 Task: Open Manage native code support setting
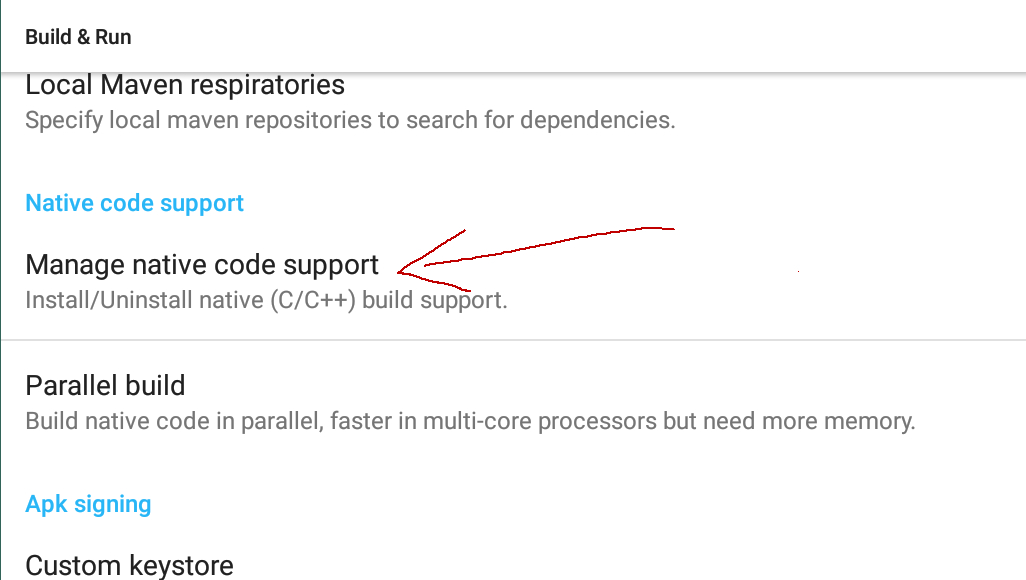coord(513,281)
